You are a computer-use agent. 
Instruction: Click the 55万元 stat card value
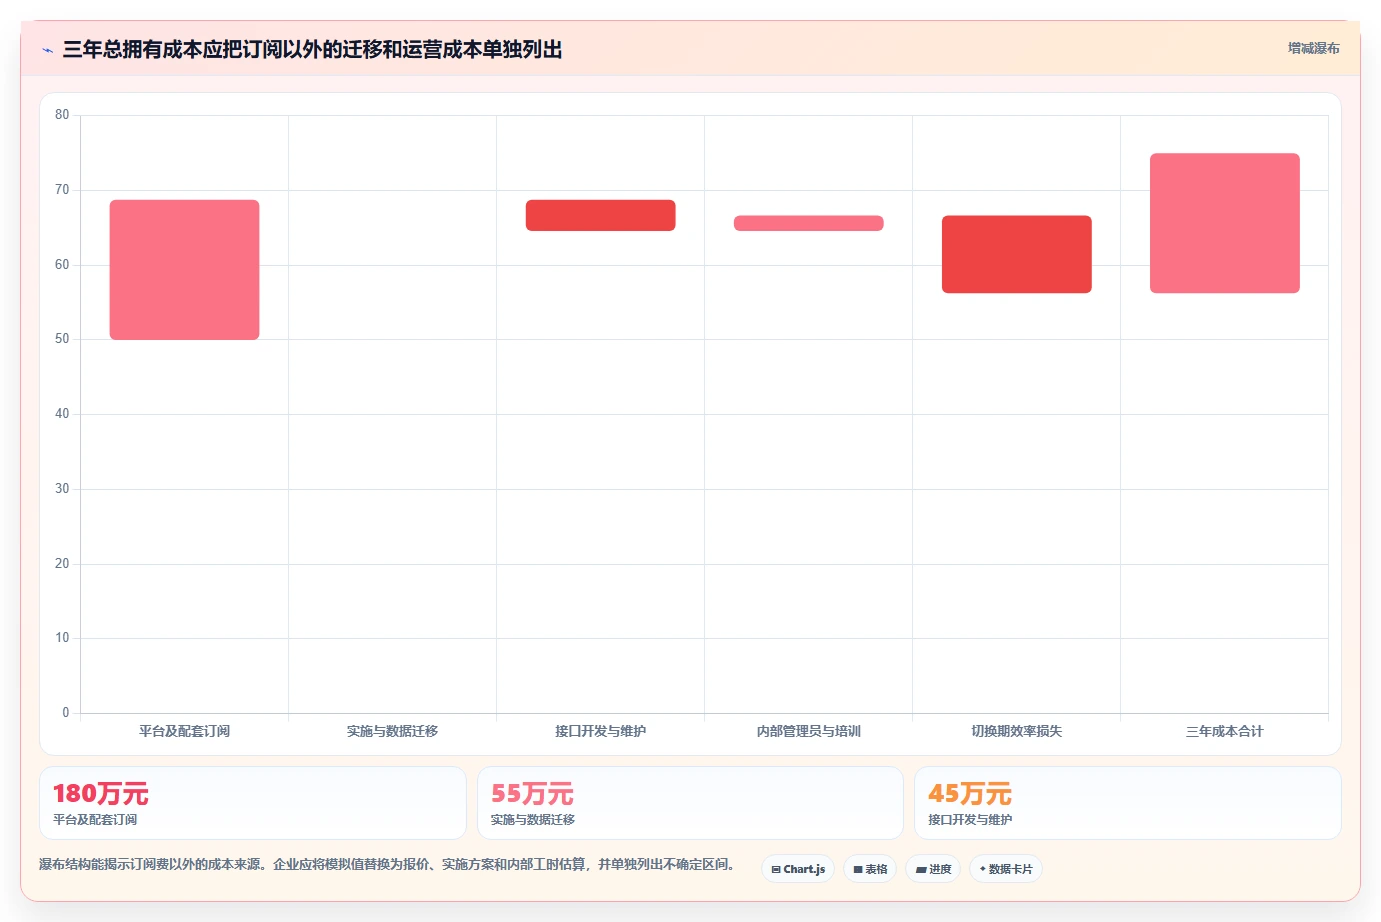[532, 794]
